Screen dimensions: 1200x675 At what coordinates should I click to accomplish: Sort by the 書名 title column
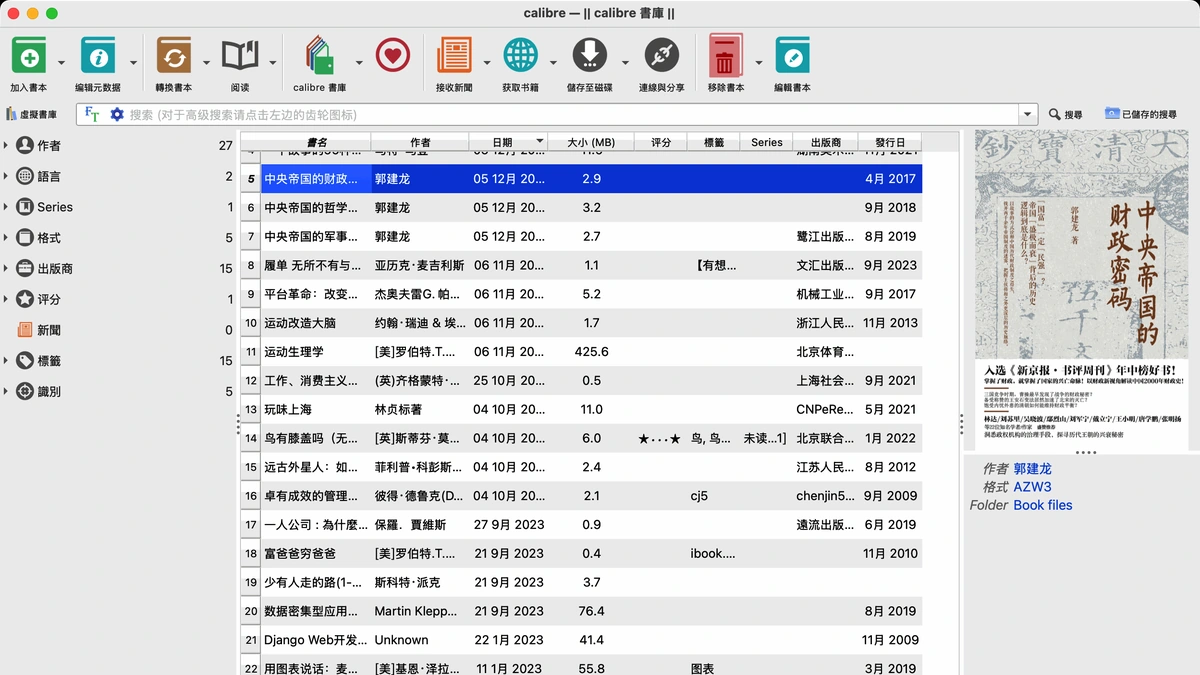click(317, 142)
